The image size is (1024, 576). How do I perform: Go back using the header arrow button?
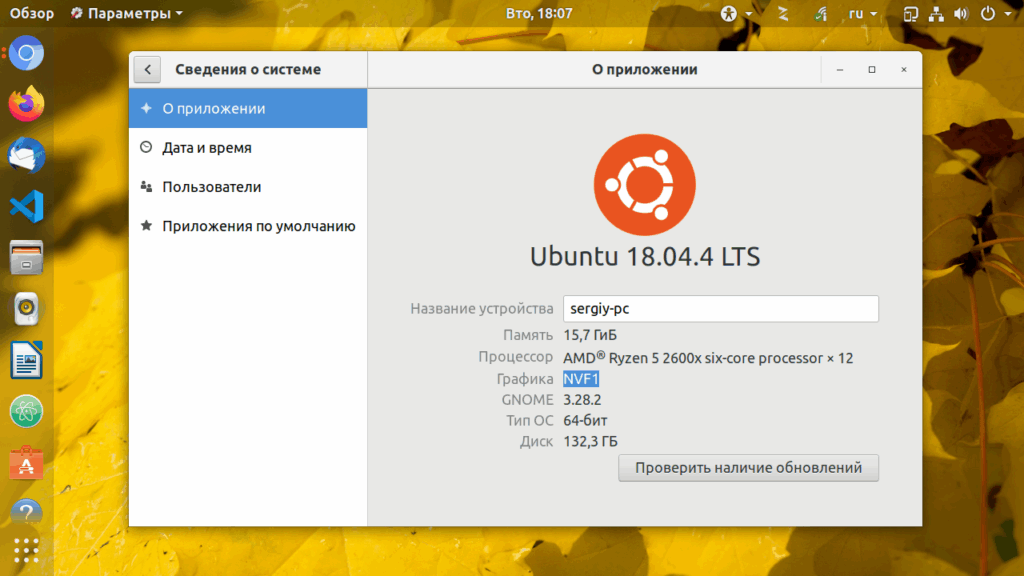click(x=148, y=69)
